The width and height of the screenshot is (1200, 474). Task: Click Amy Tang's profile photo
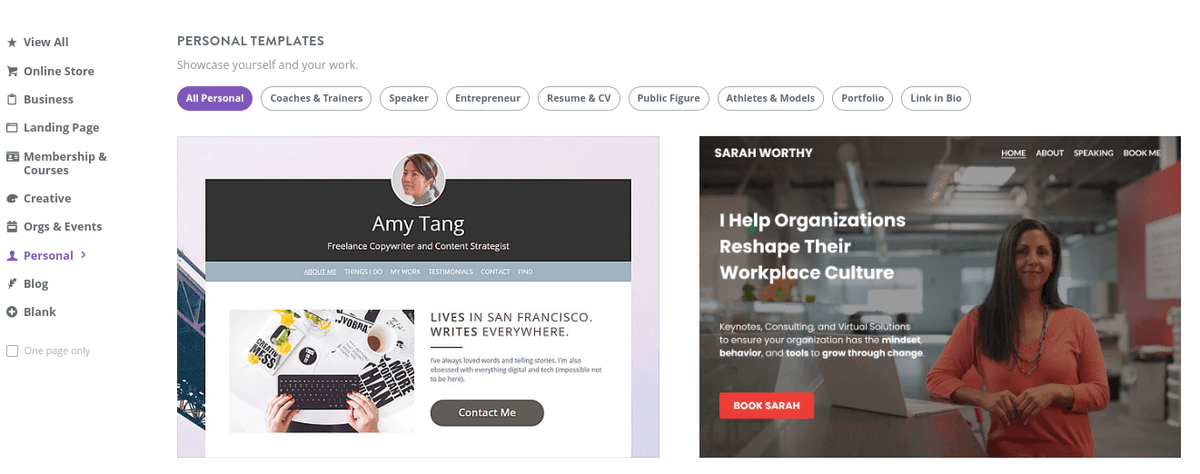pyautogui.click(x=418, y=179)
